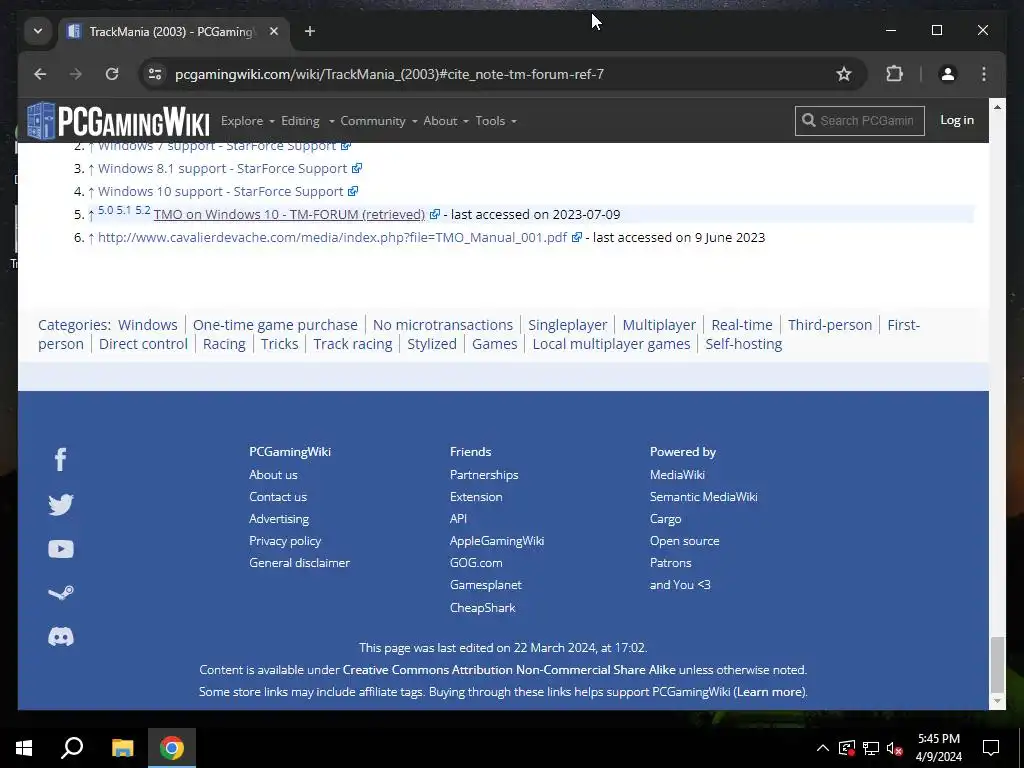Open Privacy policy footer link
This screenshot has height=768, width=1024.
(285, 541)
